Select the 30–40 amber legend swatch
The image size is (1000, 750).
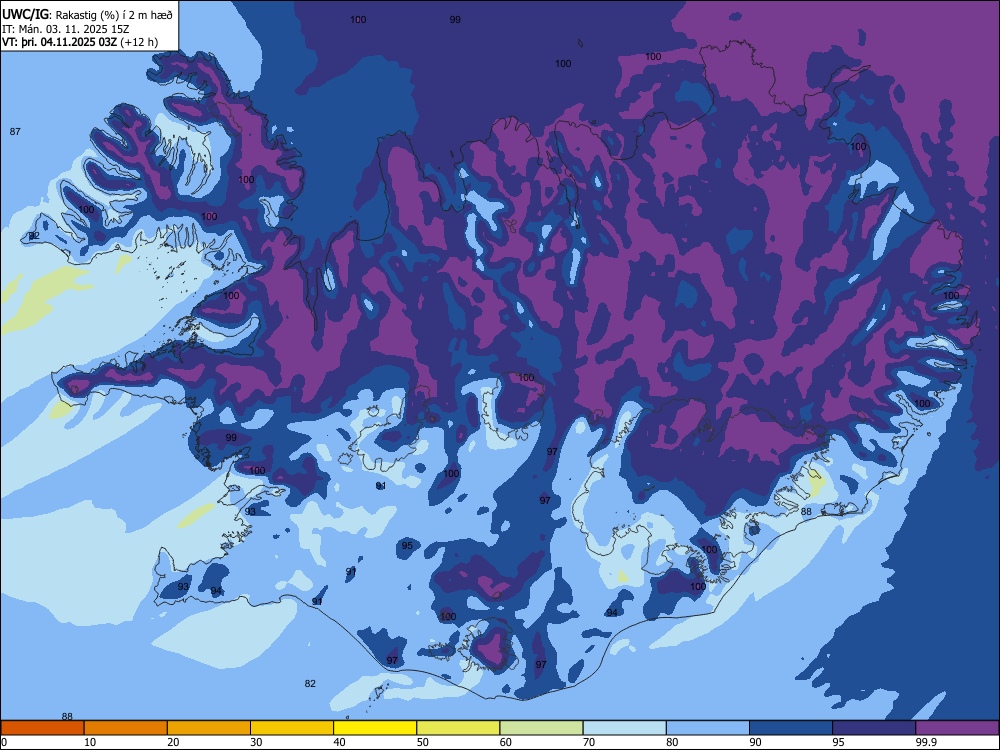tap(292, 728)
